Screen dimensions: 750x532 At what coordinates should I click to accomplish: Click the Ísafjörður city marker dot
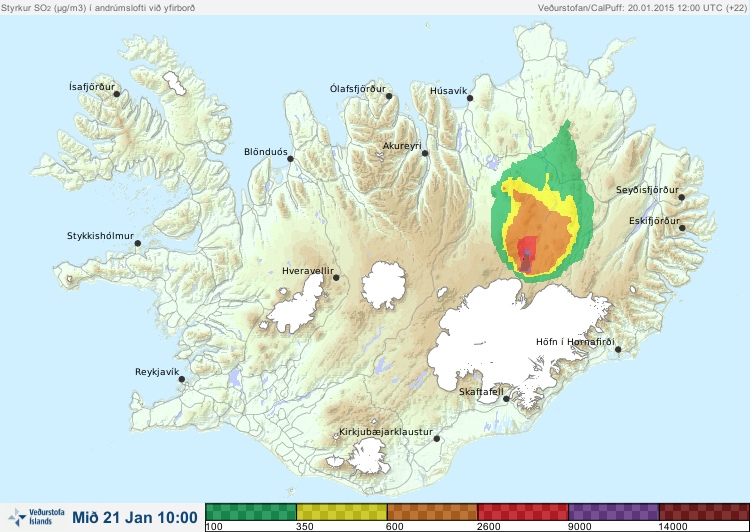116,94
